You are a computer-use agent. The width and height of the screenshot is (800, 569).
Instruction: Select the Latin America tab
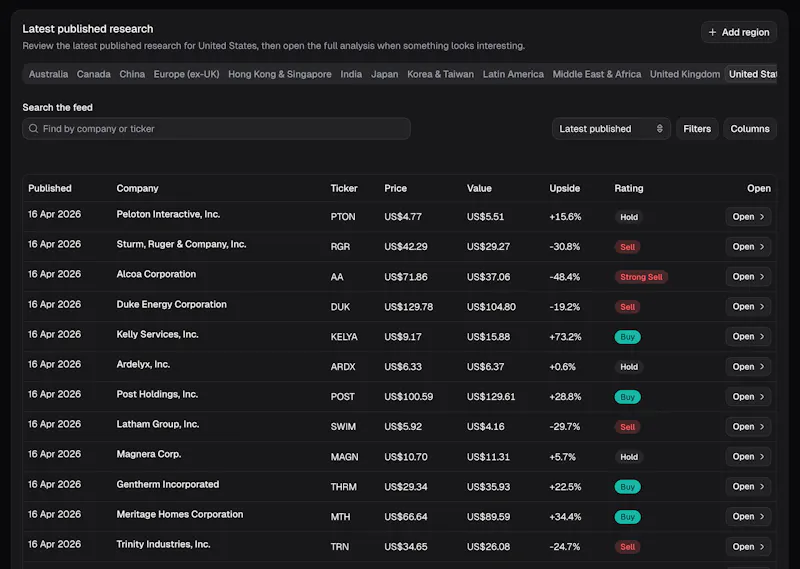click(x=513, y=74)
